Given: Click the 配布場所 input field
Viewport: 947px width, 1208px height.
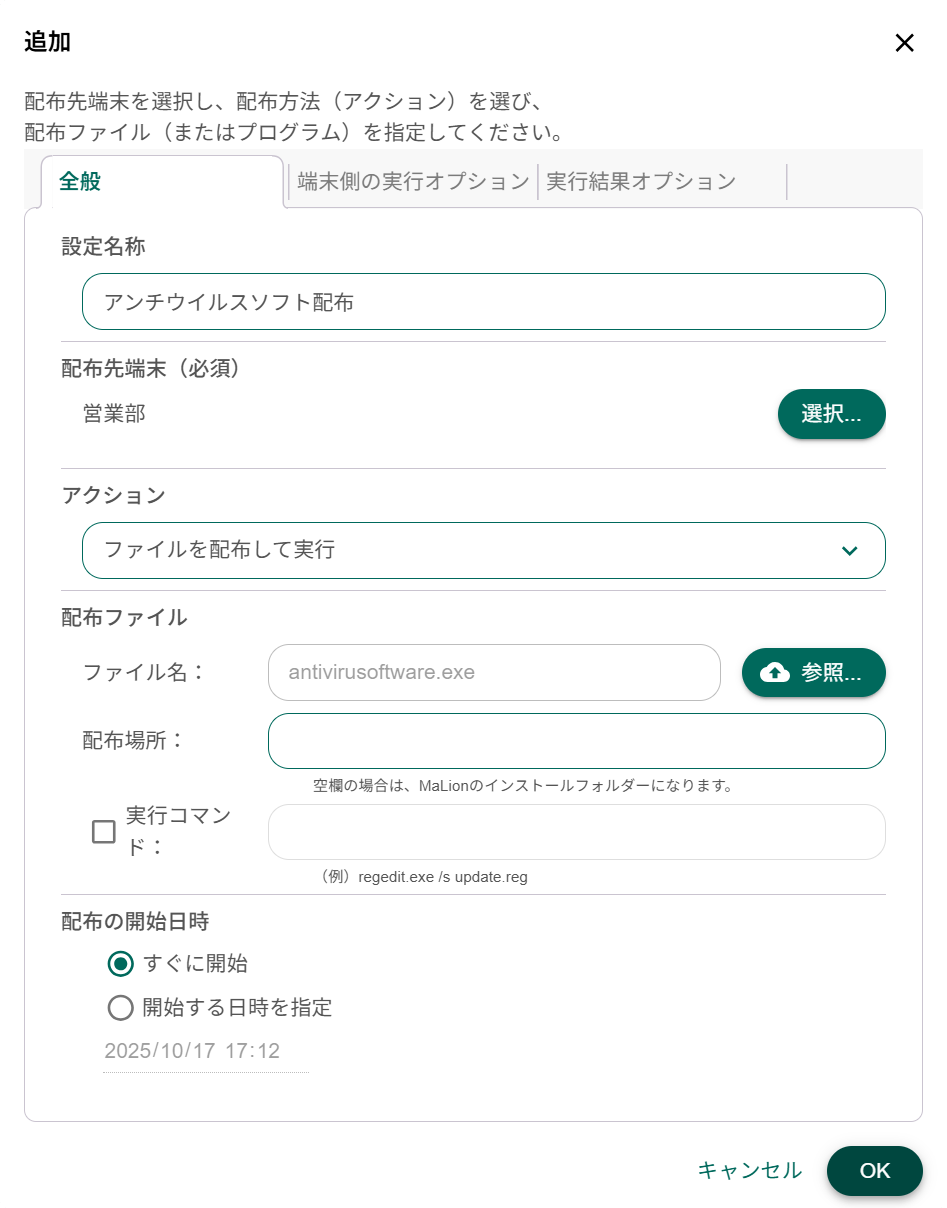Looking at the screenshot, I should pos(576,741).
